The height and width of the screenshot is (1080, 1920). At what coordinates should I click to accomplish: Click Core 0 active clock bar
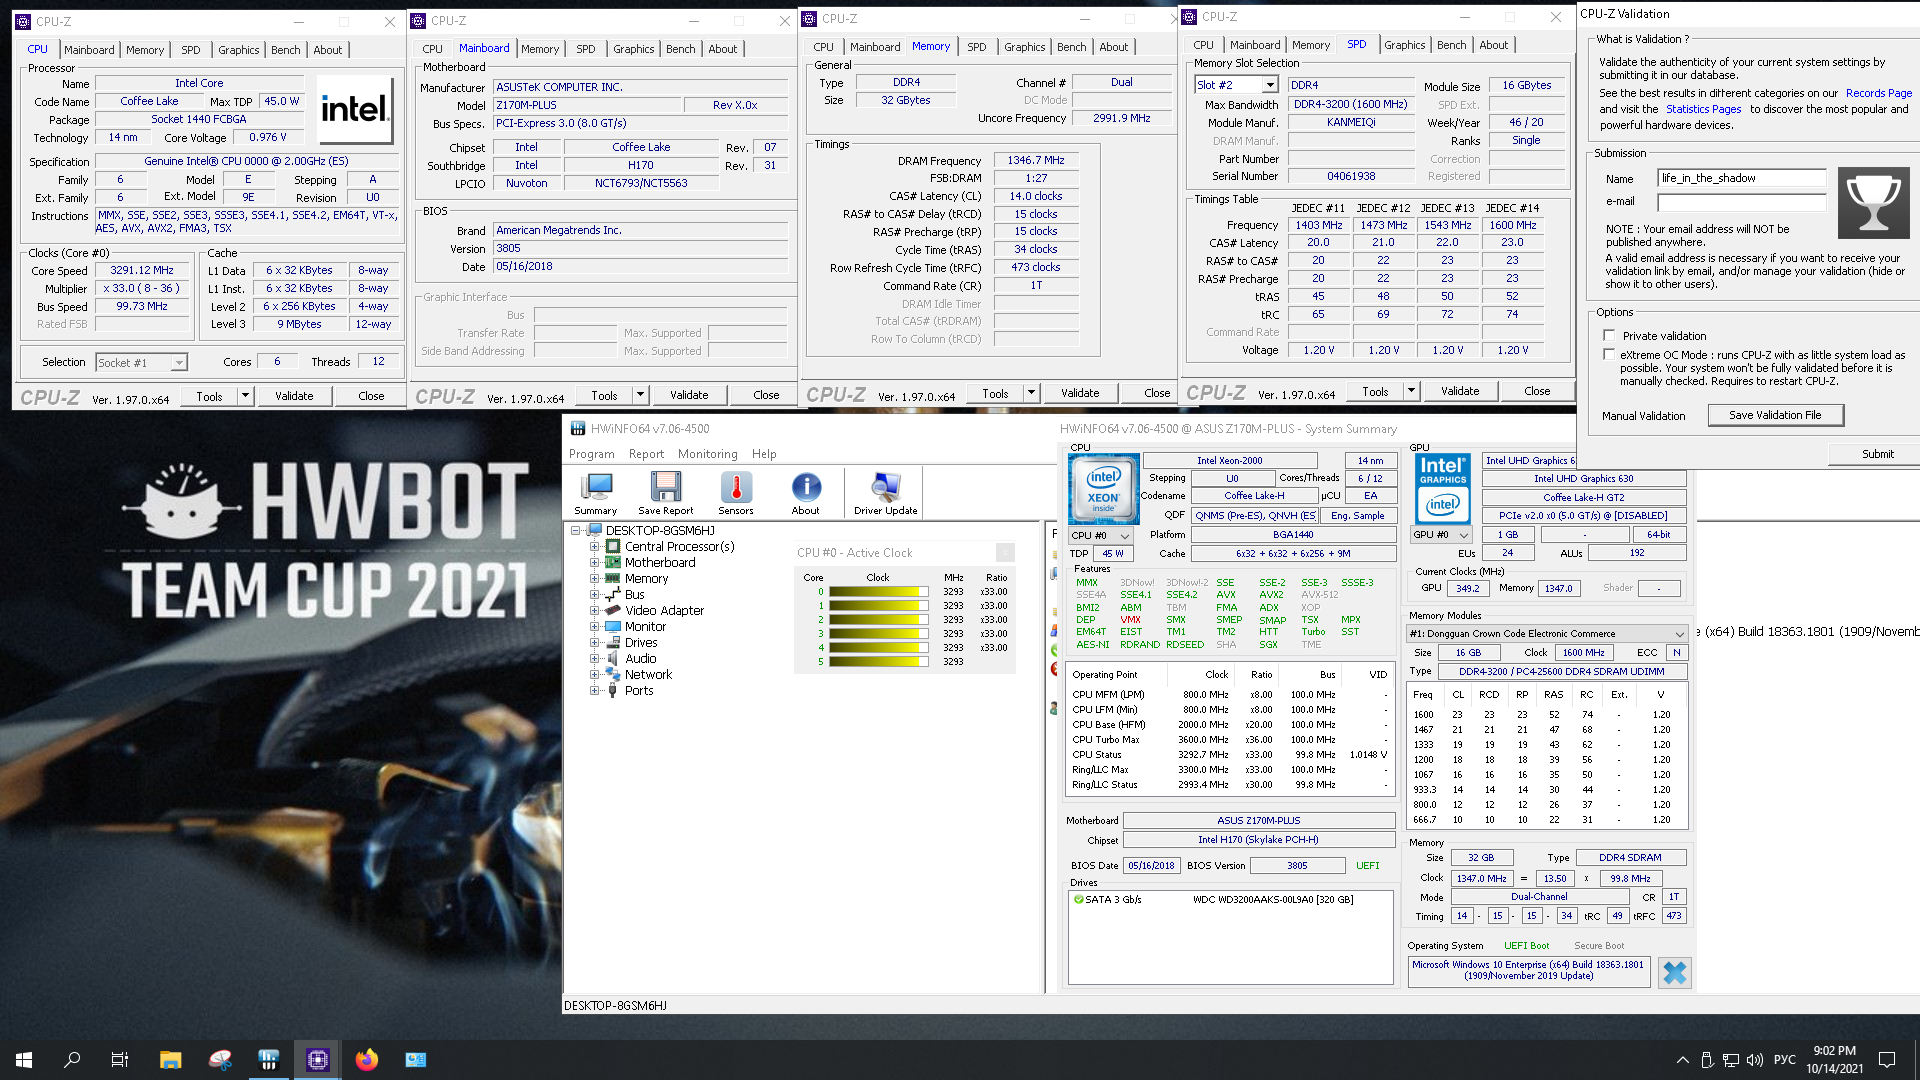pyautogui.click(x=879, y=592)
